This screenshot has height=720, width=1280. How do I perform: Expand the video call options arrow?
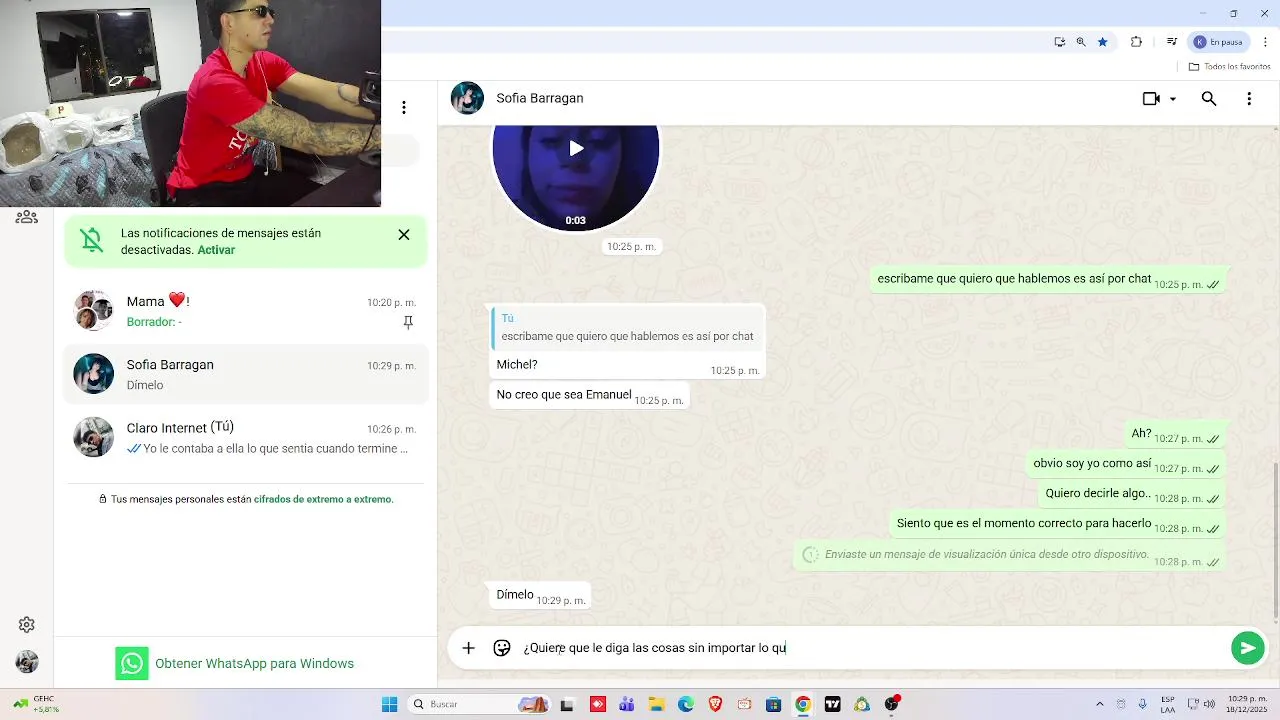tap(1173, 99)
